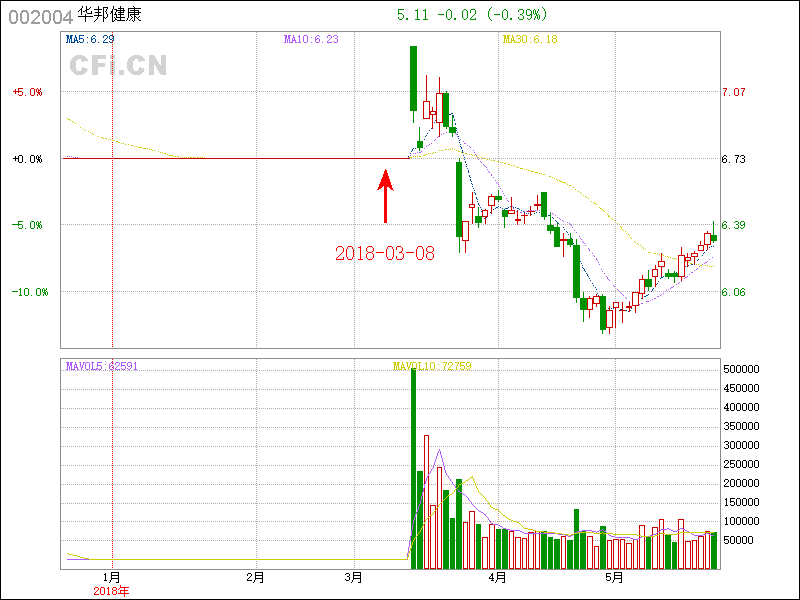Screen dimensions: 800x600
Task: Click the 2月 month label
Action: point(255,578)
